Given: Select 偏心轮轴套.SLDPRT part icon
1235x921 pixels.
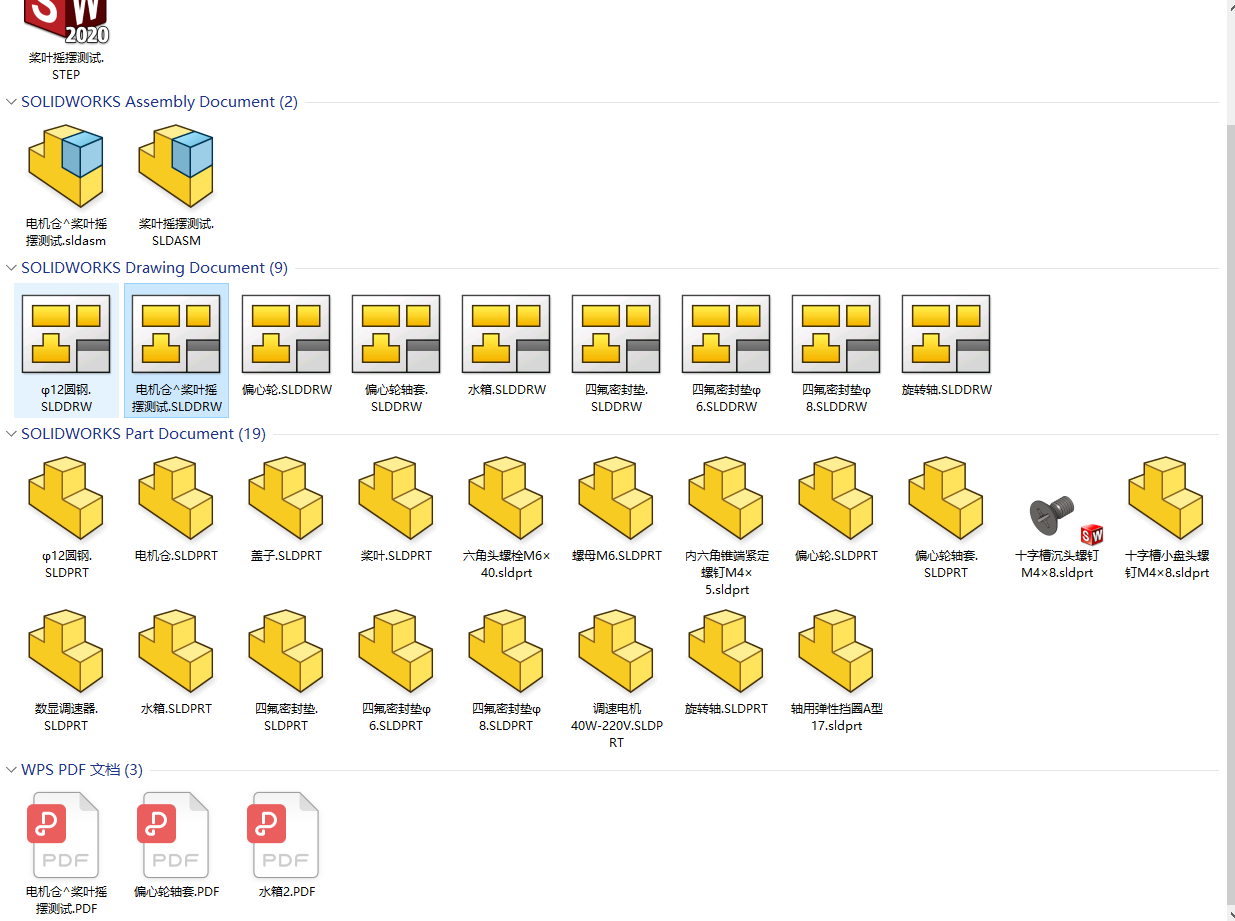Looking at the screenshot, I should (946, 499).
